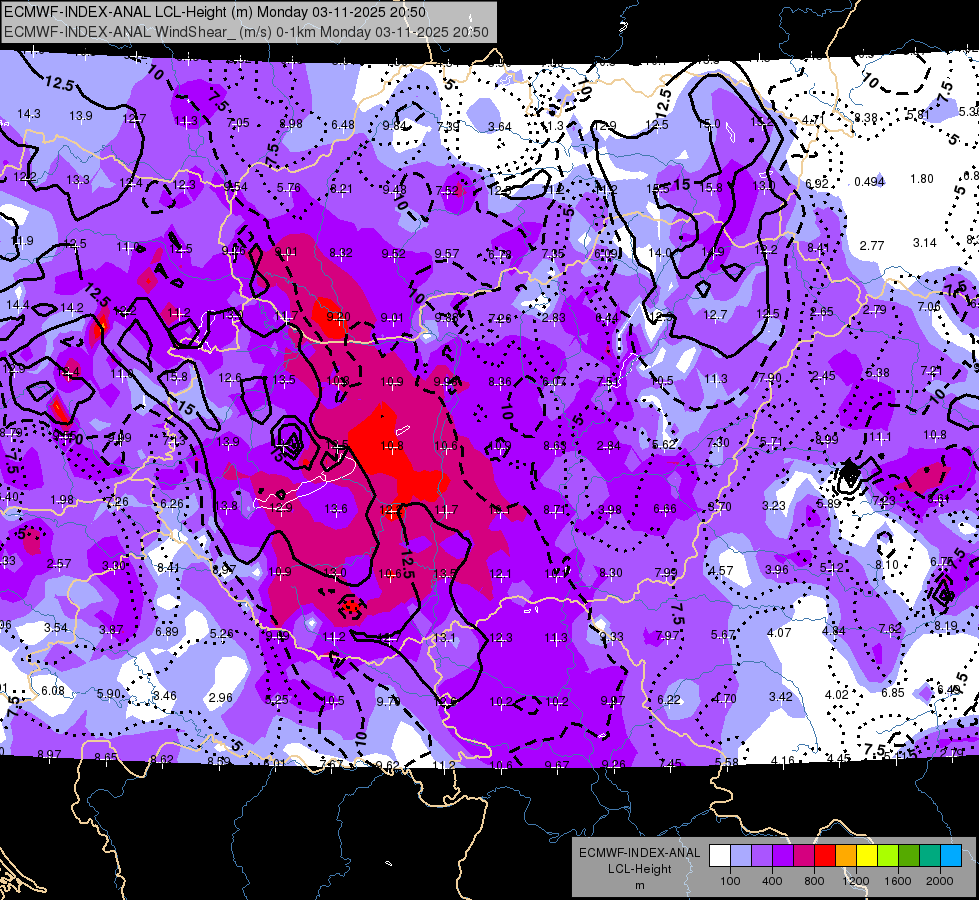Click the map value 2.96

tap(220, 698)
